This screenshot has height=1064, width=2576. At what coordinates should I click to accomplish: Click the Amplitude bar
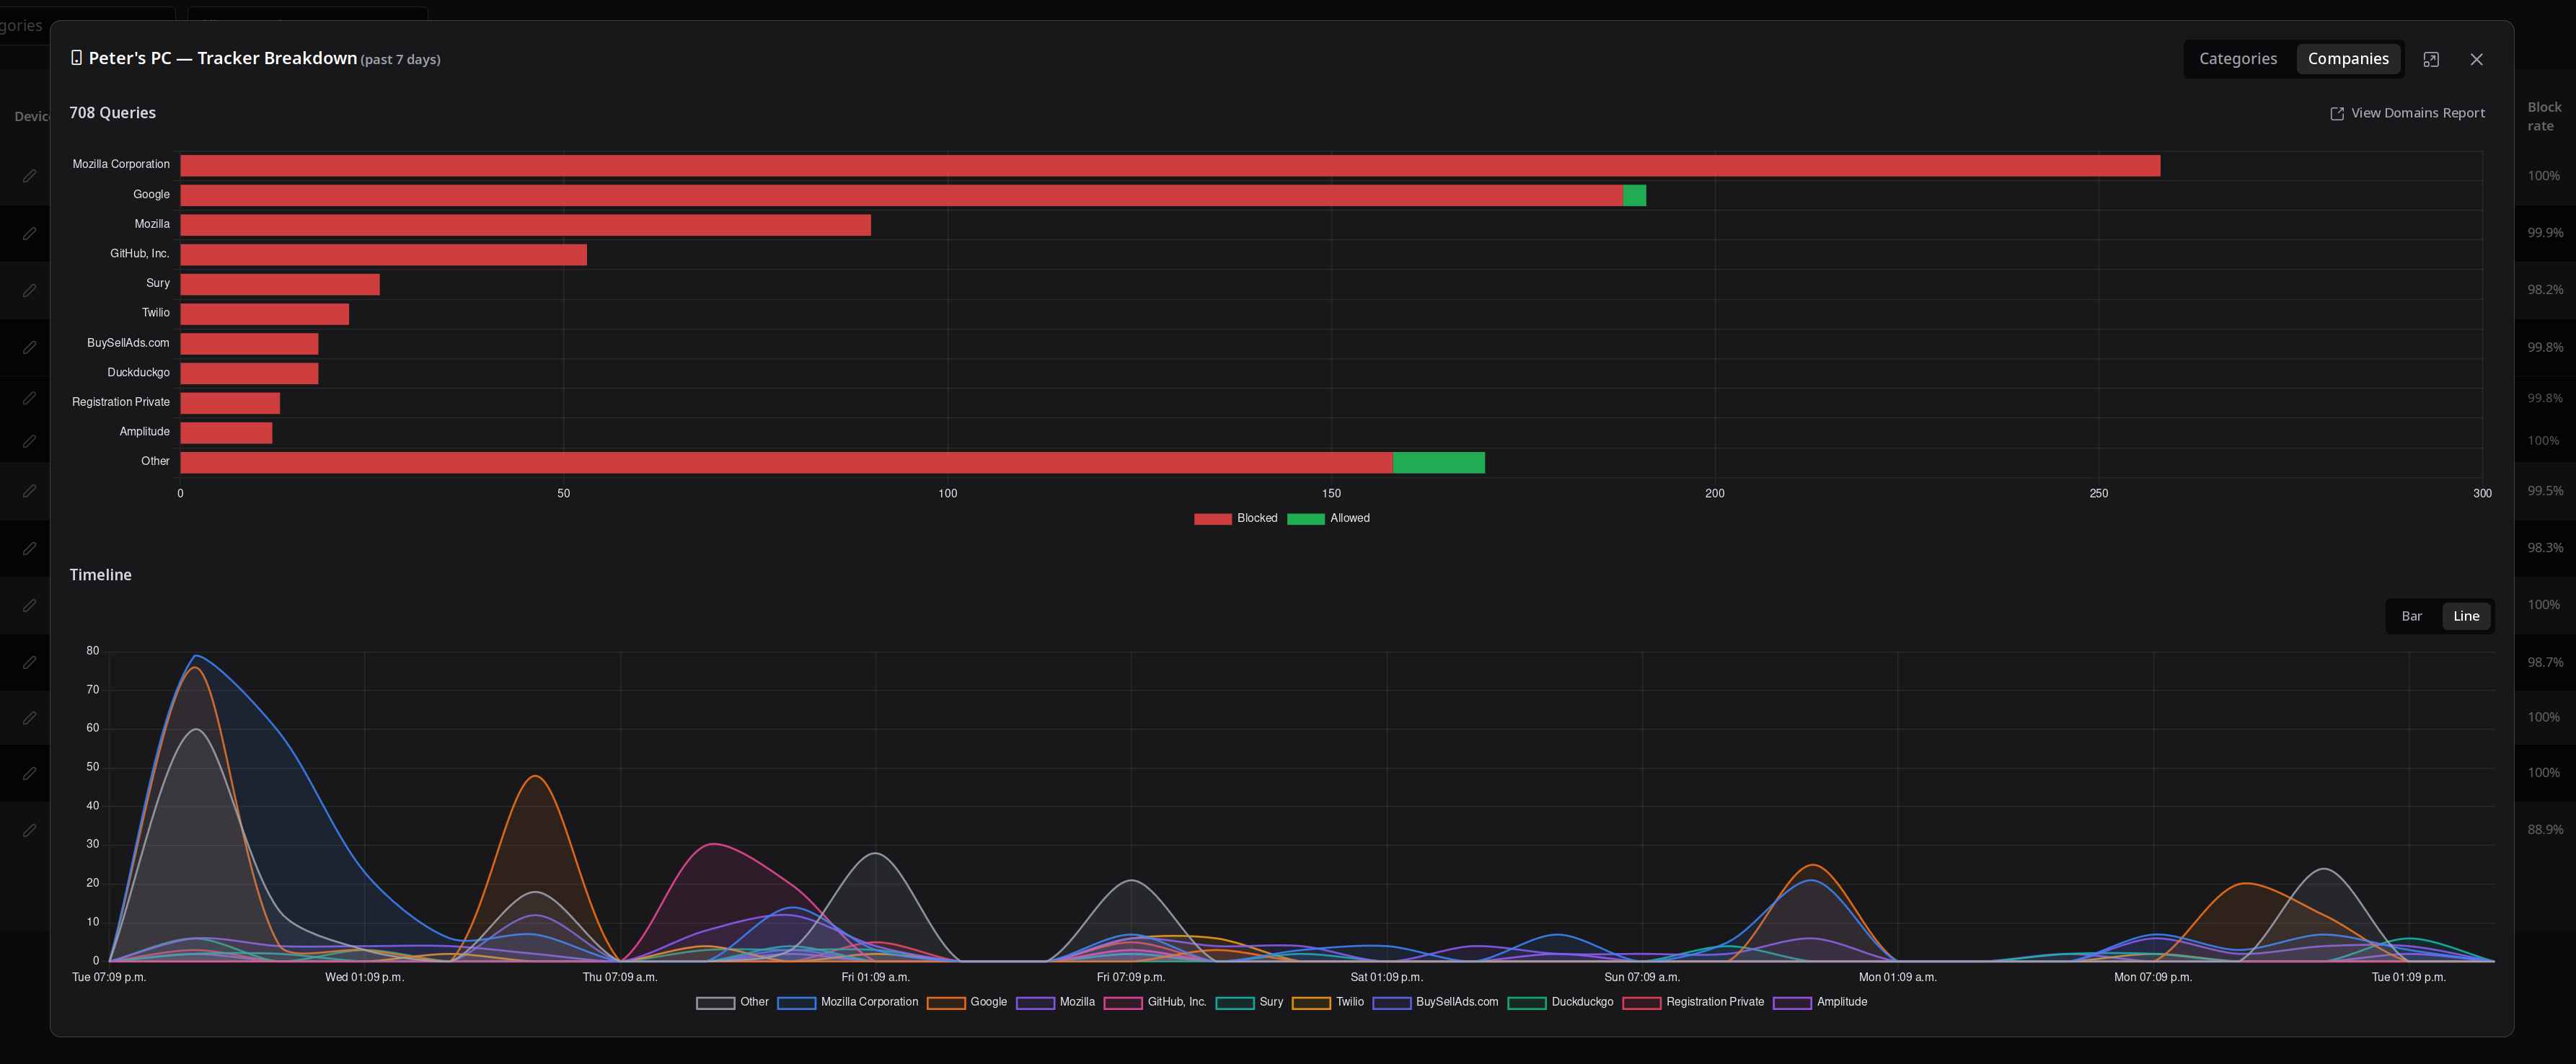click(x=226, y=433)
